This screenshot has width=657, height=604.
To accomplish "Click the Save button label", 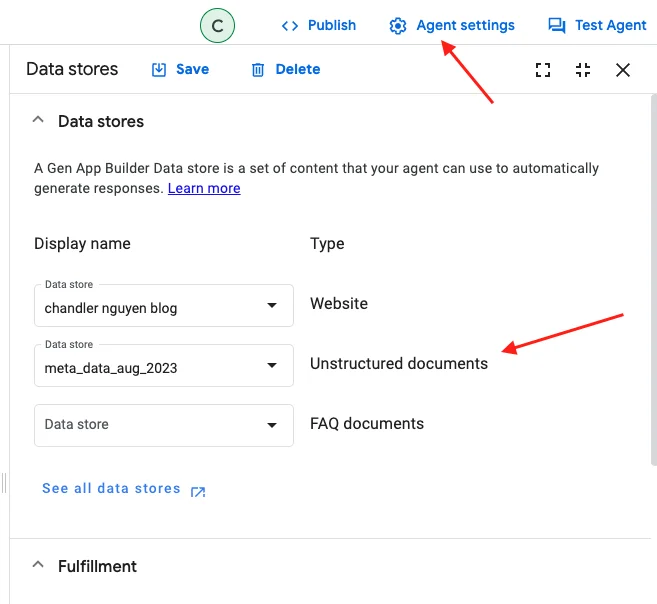I will 192,69.
